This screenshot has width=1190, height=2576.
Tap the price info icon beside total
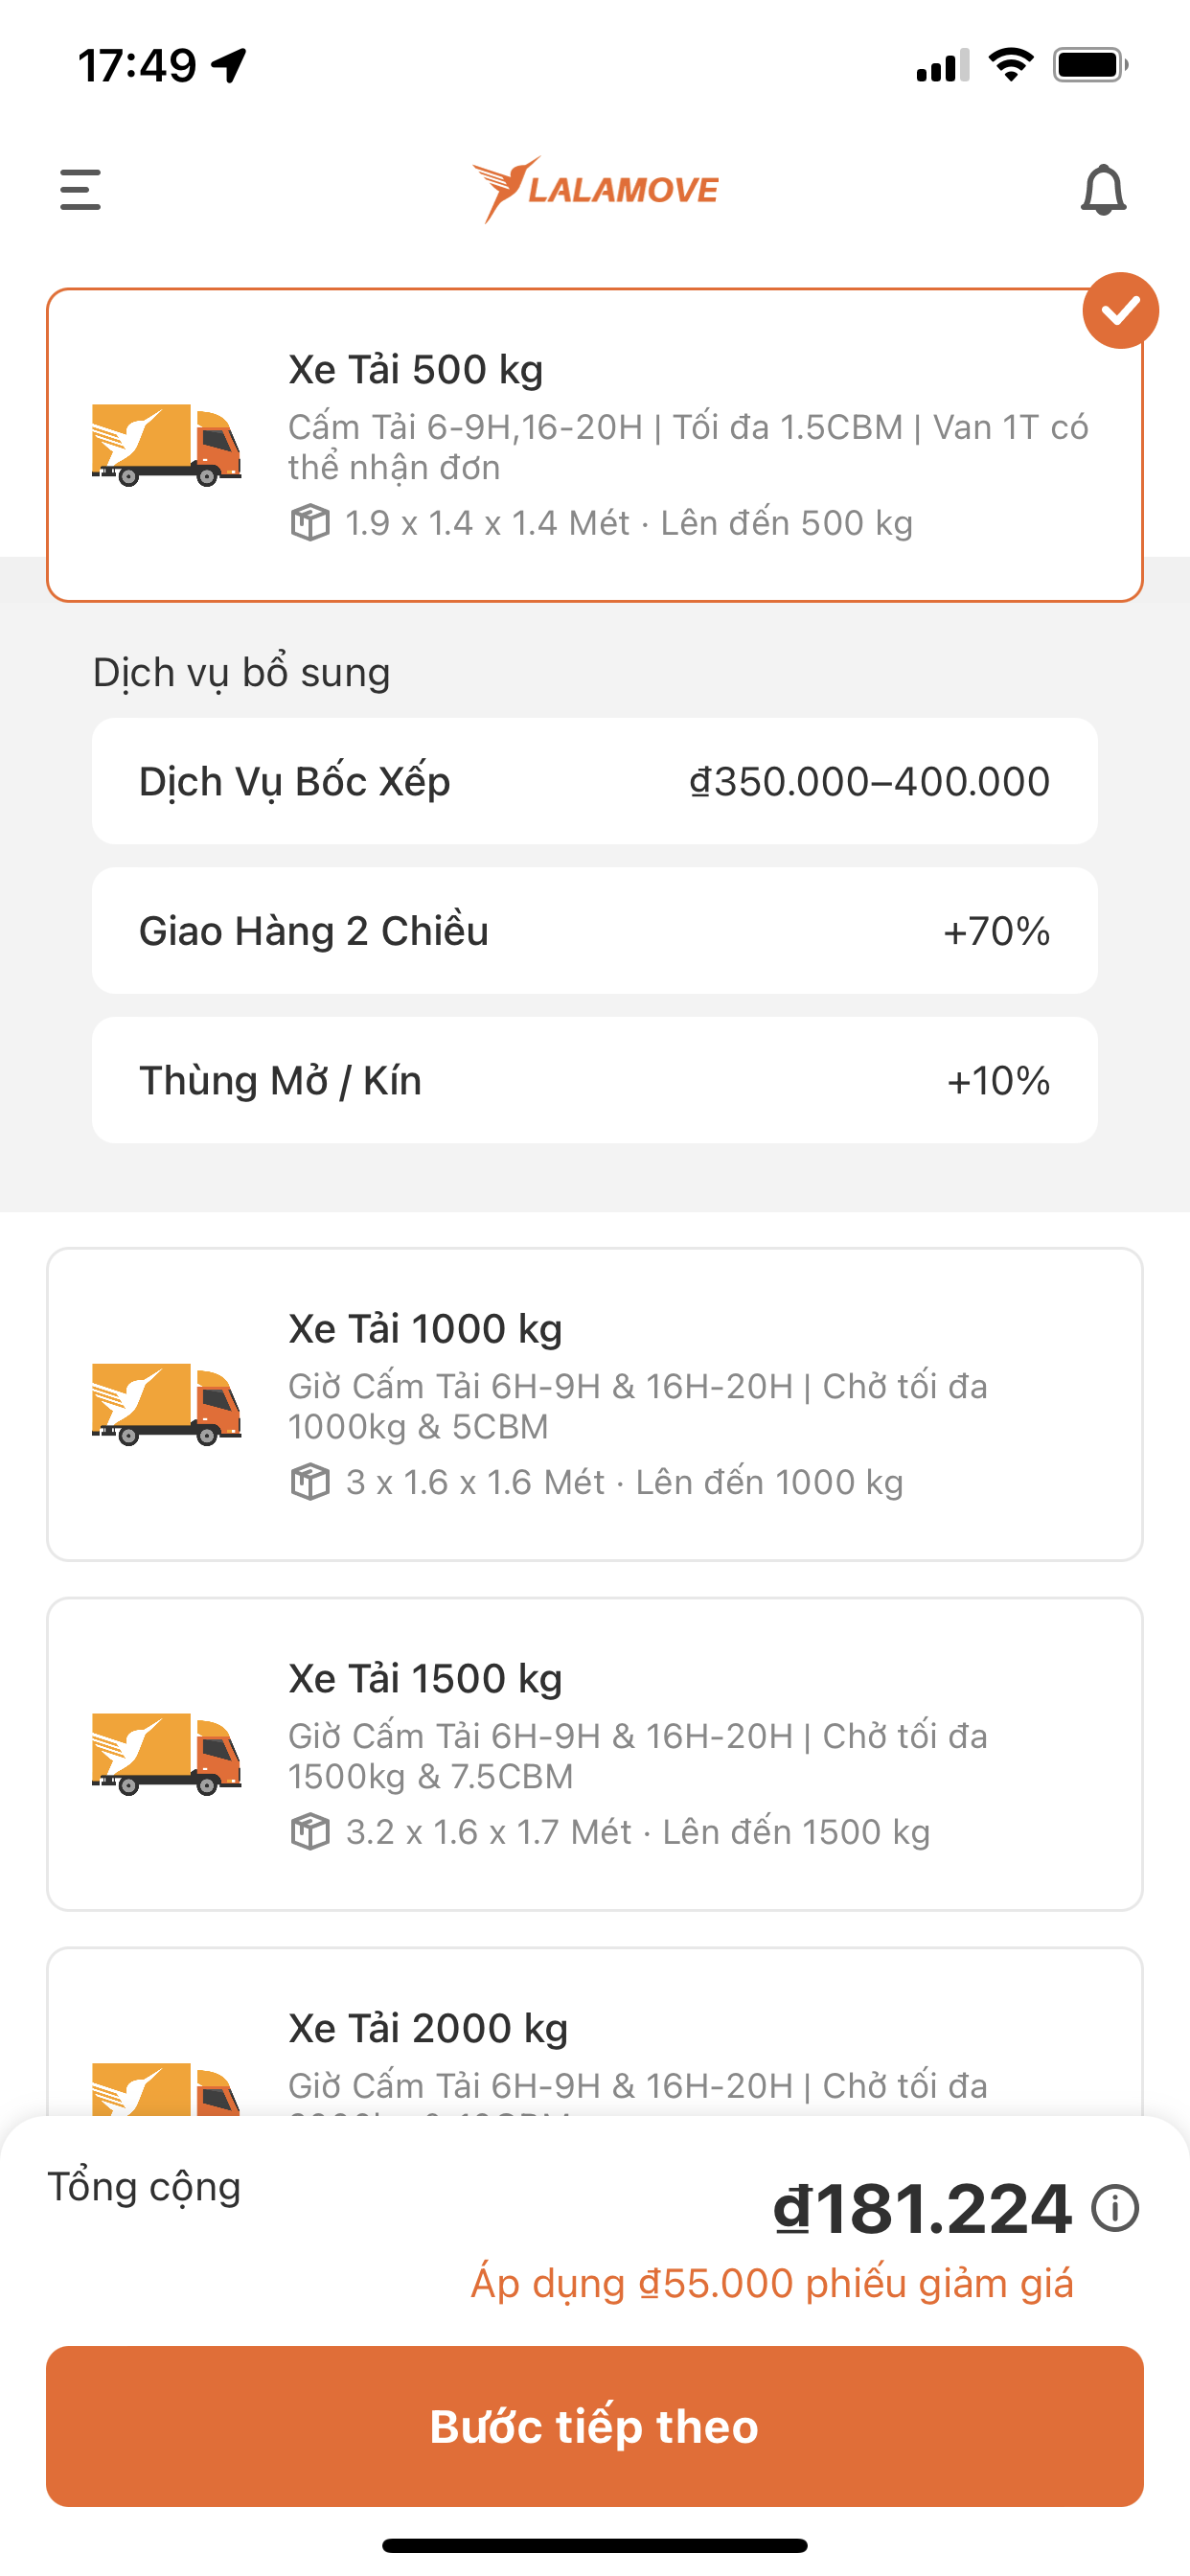point(1115,2208)
